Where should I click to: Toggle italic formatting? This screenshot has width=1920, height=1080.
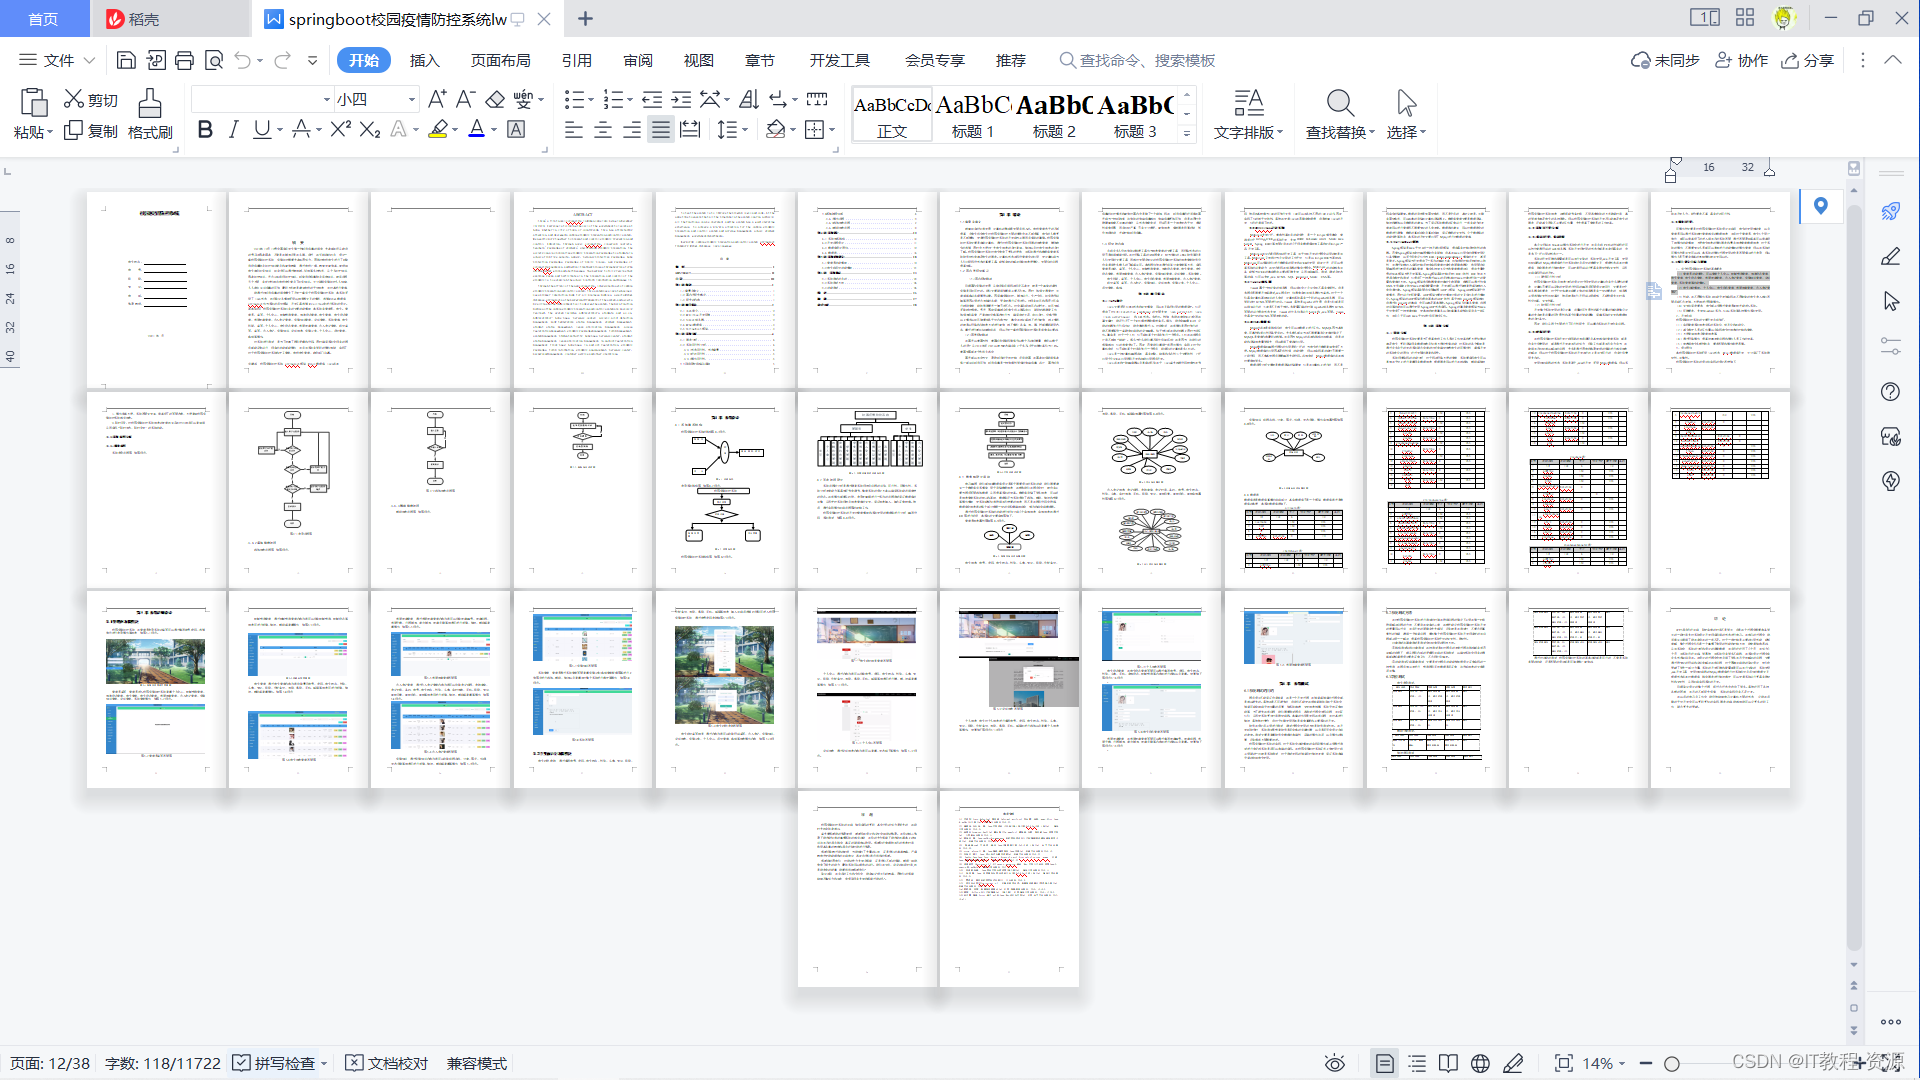pos(233,130)
